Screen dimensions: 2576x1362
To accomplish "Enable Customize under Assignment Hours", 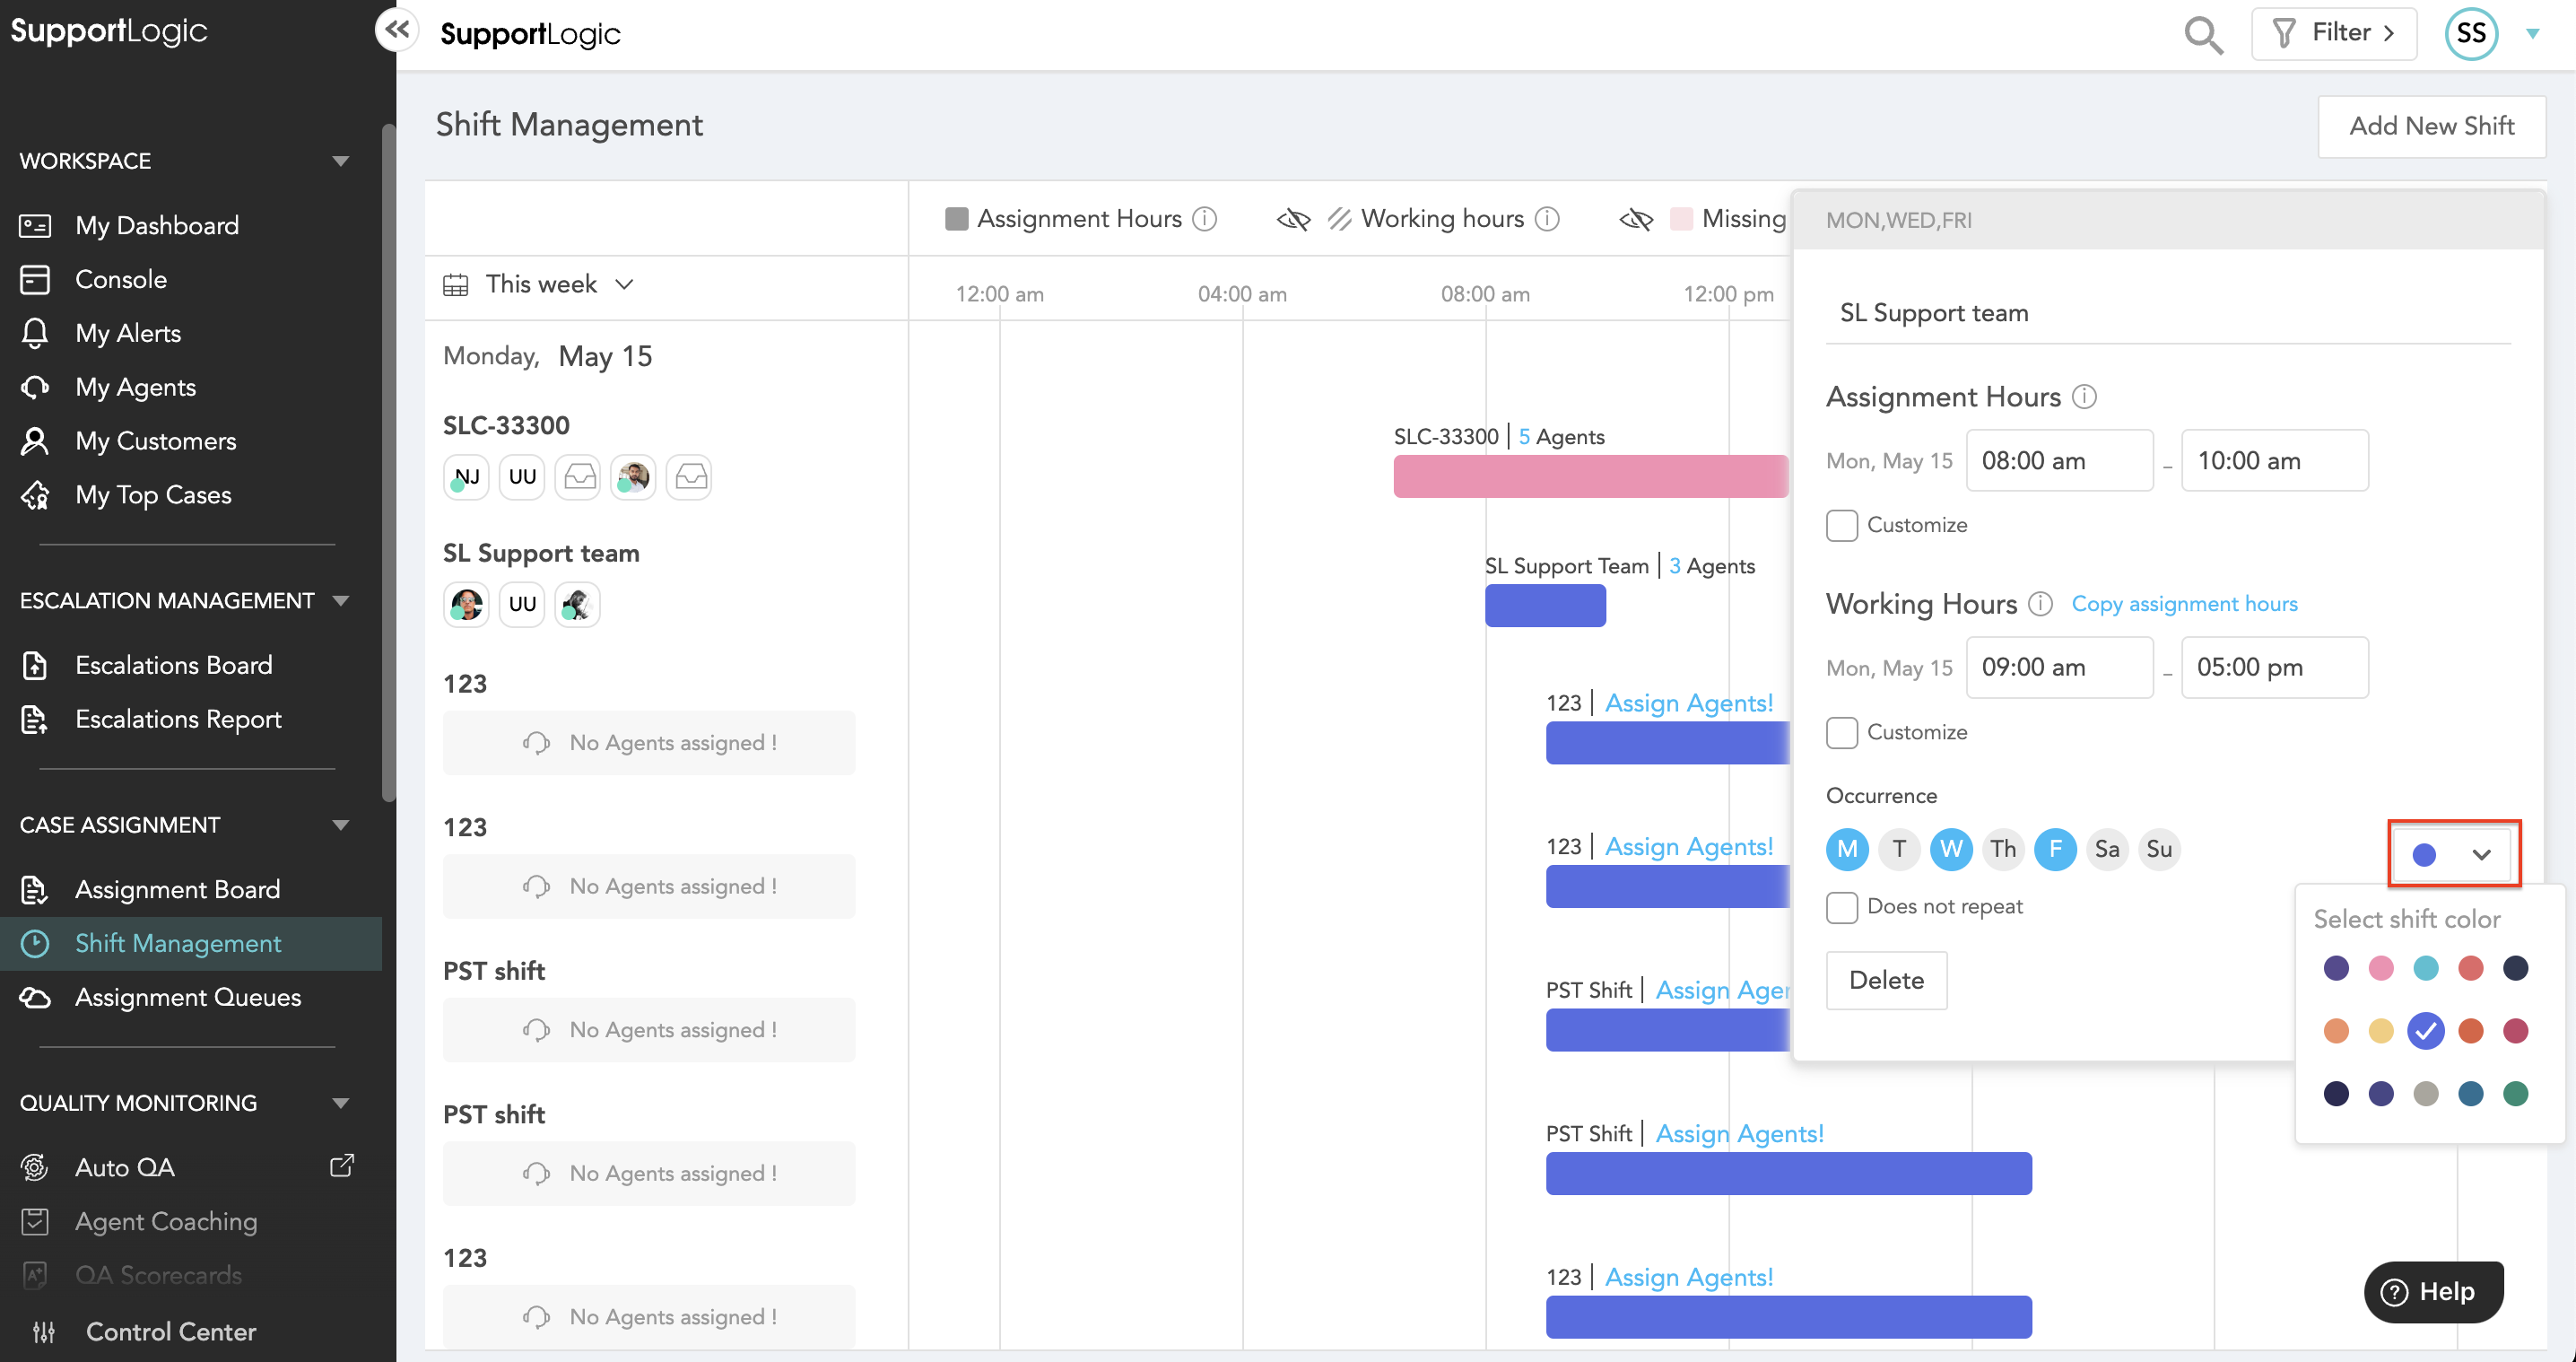I will pos(1841,525).
